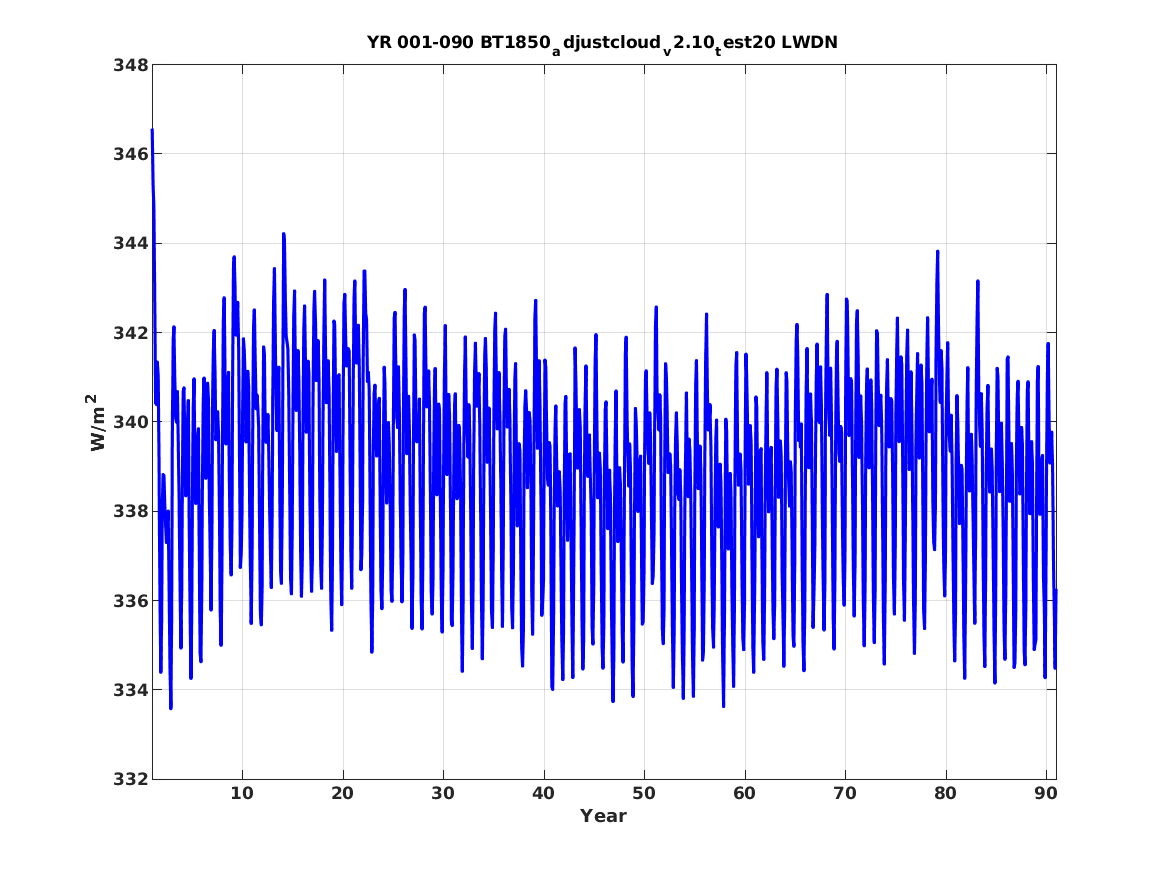
Task: Click y-axis tick label 340
Action: click(131, 422)
